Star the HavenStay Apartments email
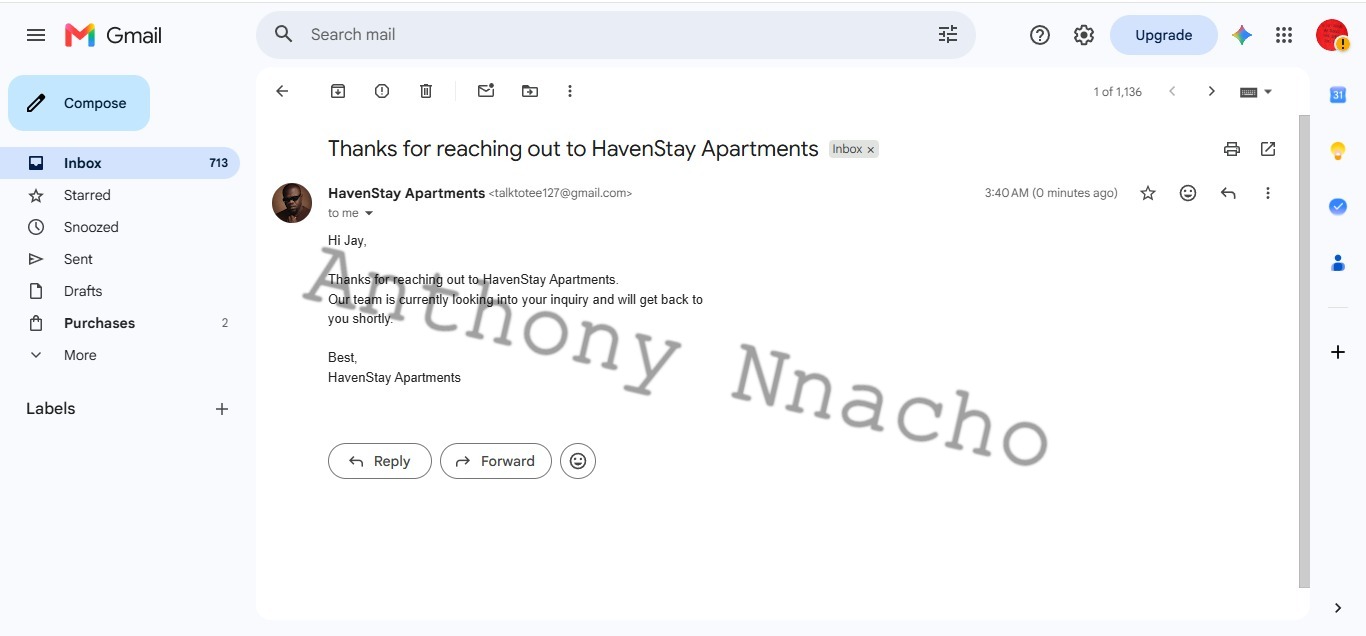 (1148, 193)
